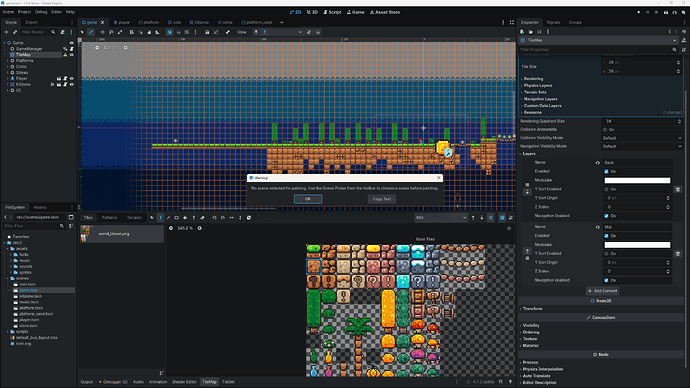Toggle visibility of the Game node
The image size is (690, 388).
click(x=72, y=43)
